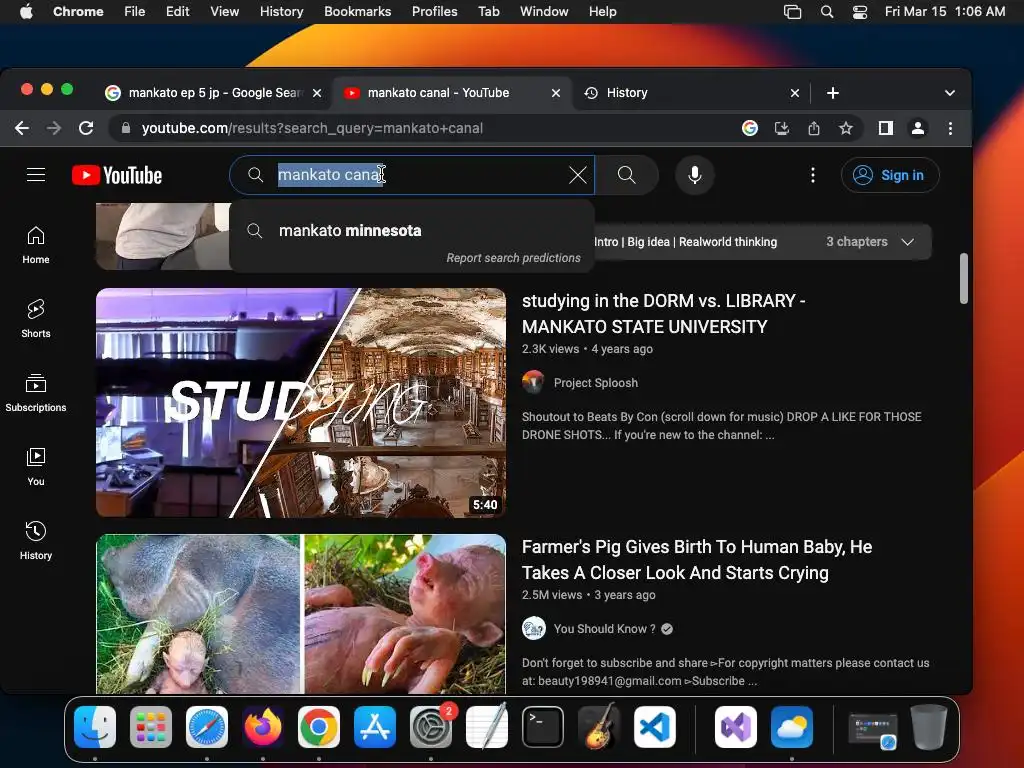Screen dimensions: 1024x768
Task: Close the mankato ep 5 jp tab
Action: pyautogui.click(x=317, y=93)
